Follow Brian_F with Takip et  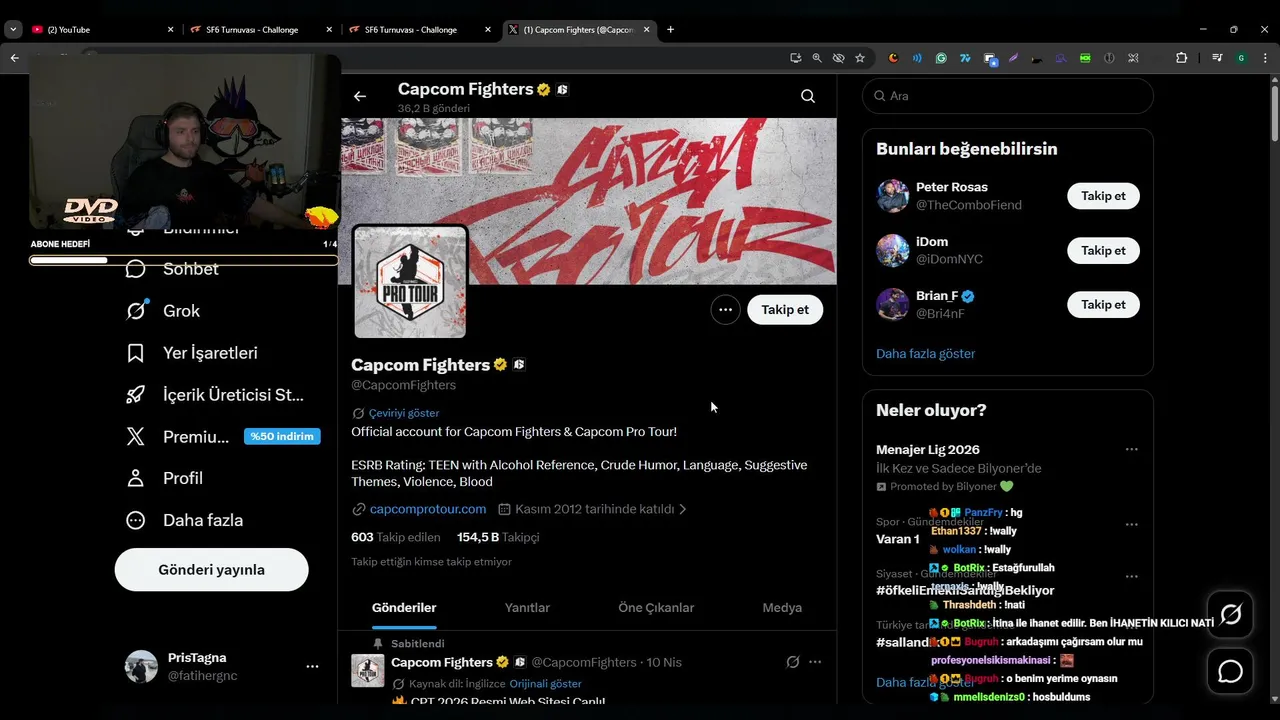(1103, 304)
